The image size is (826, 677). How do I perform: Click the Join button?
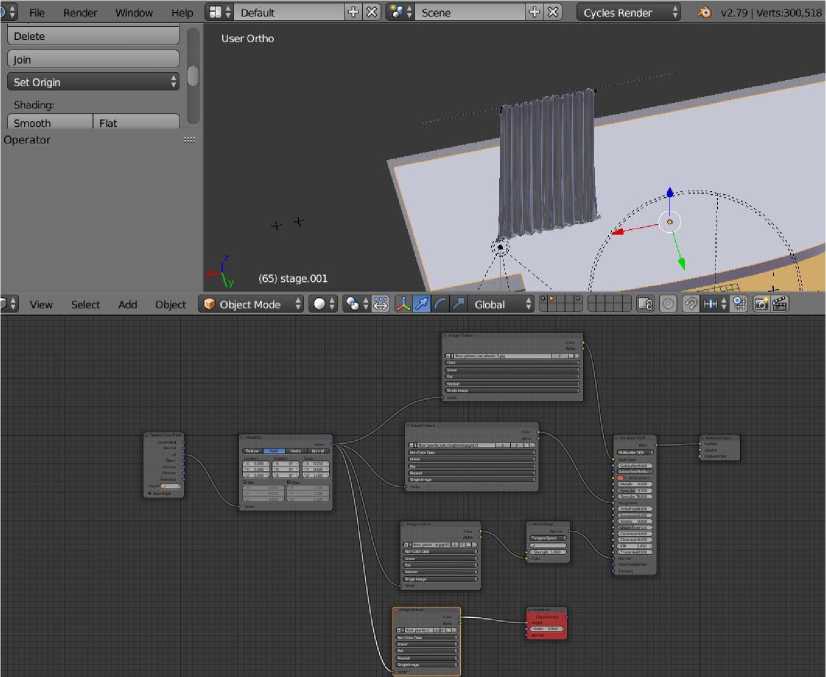94,59
